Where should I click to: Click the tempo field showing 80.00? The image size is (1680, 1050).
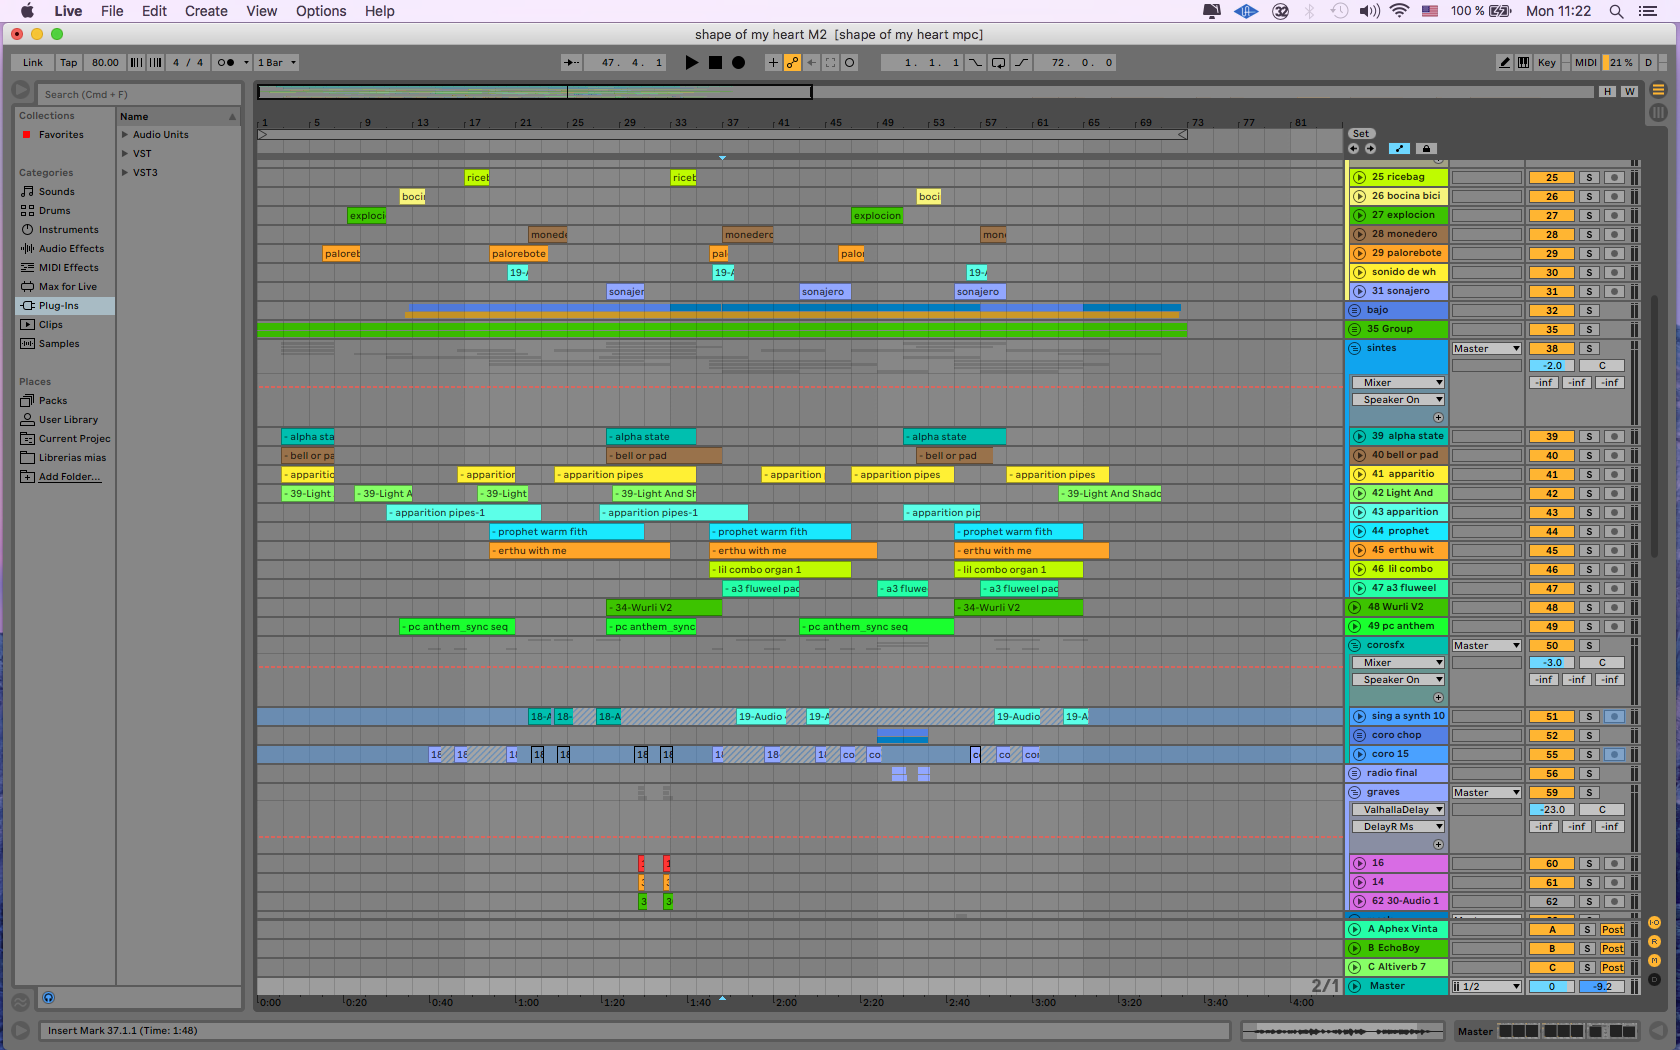pos(105,62)
